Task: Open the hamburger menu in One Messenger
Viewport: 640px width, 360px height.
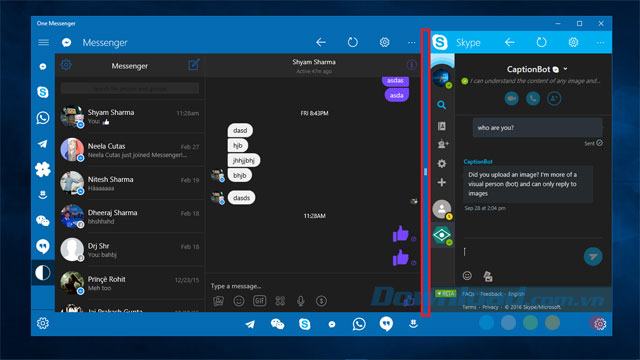Action: 43,42
